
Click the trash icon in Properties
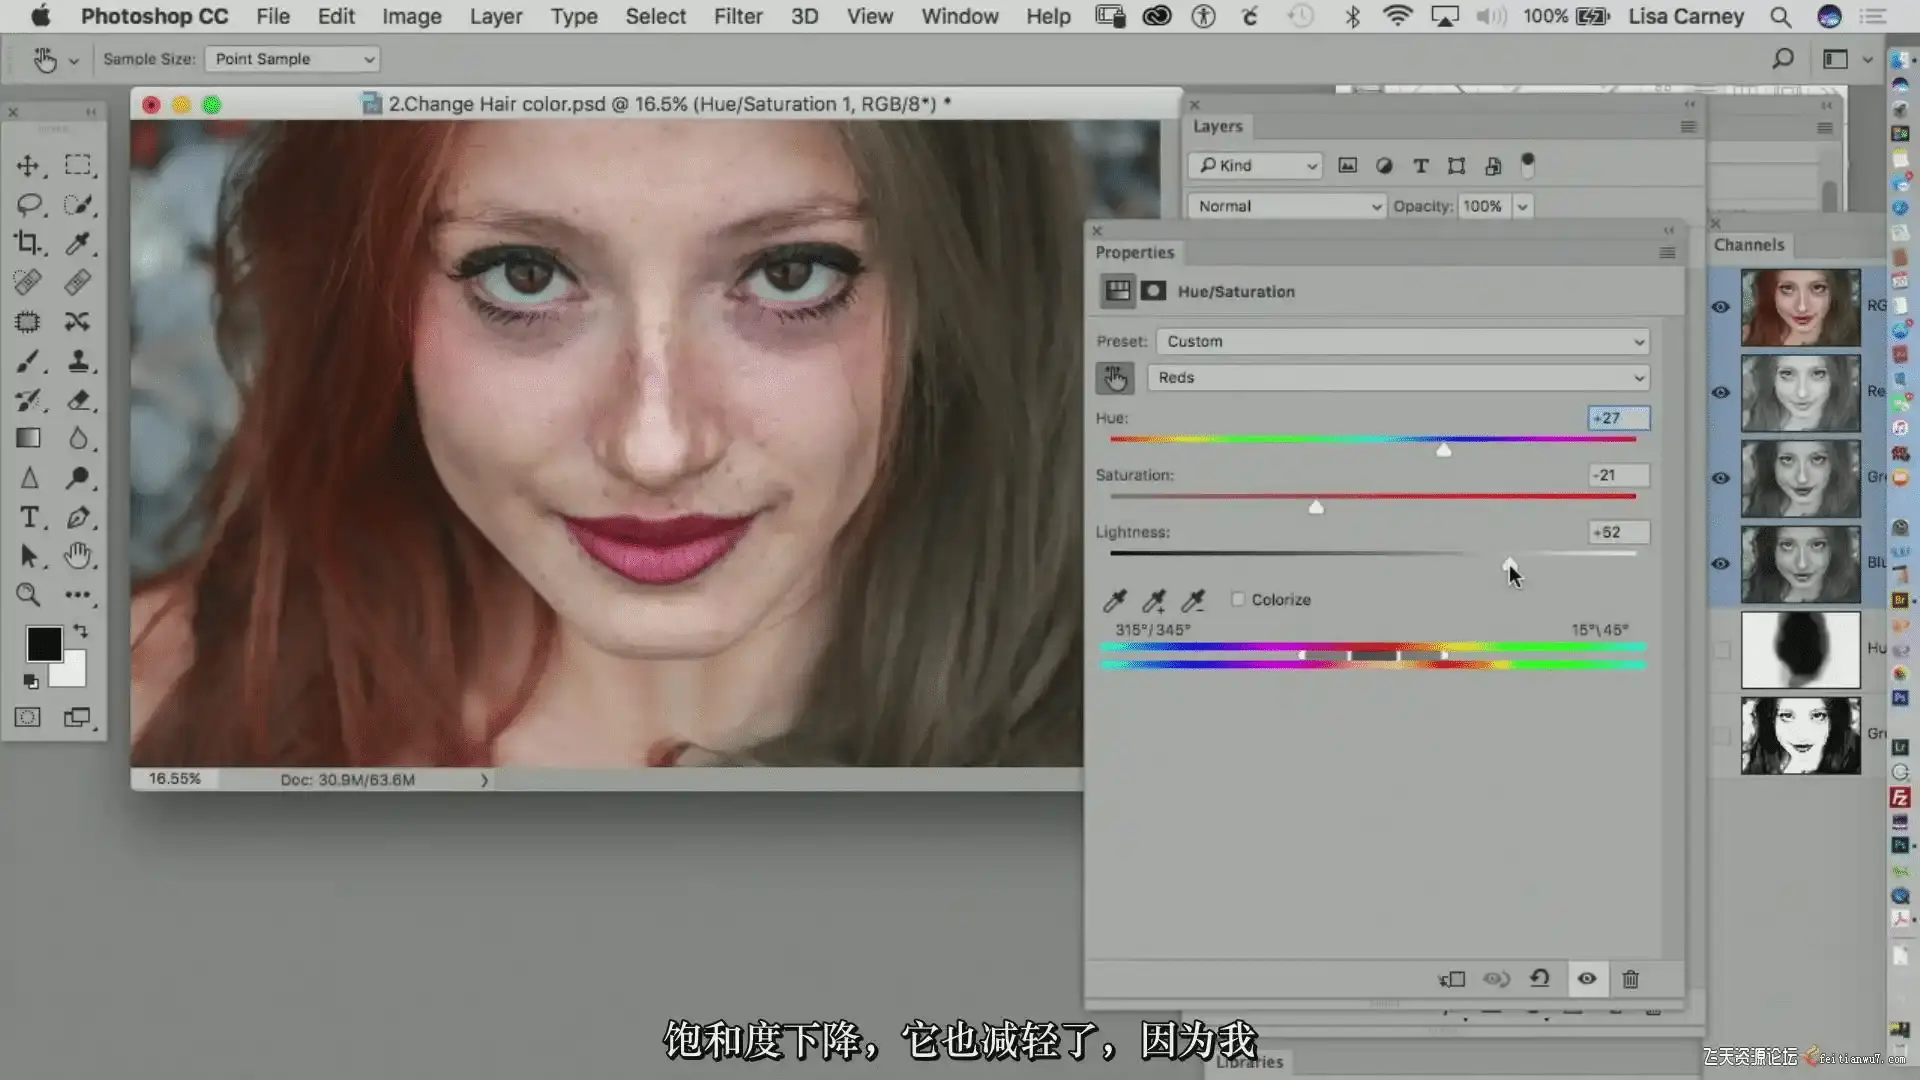click(x=1630, y=979)
